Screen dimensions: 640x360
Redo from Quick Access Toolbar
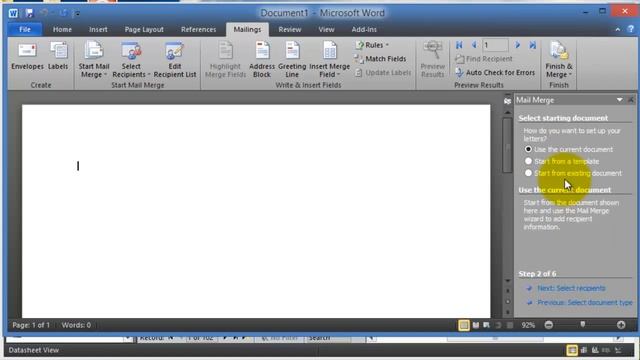click(x=63, y=13)
